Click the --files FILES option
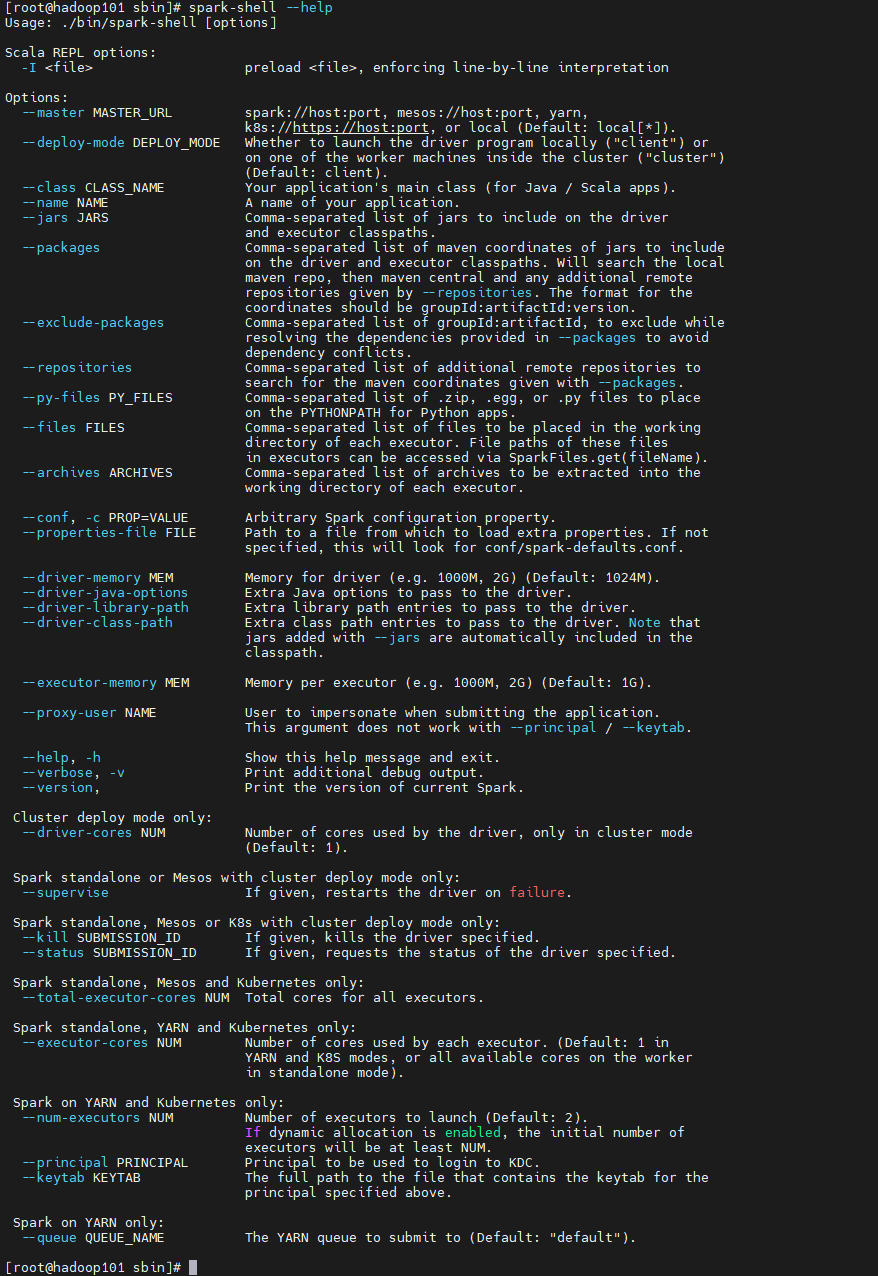 pos(73,427)
